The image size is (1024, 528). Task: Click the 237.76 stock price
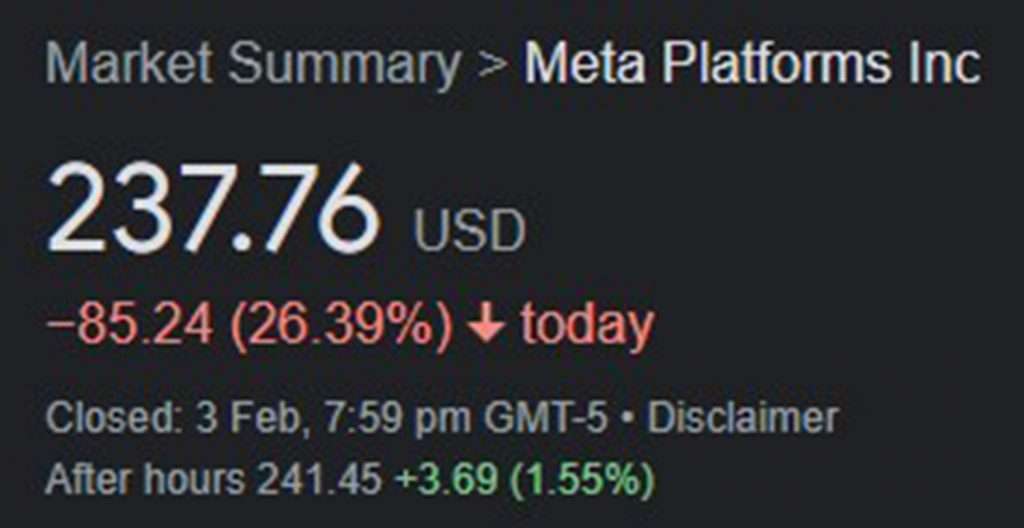coord(213,209)
